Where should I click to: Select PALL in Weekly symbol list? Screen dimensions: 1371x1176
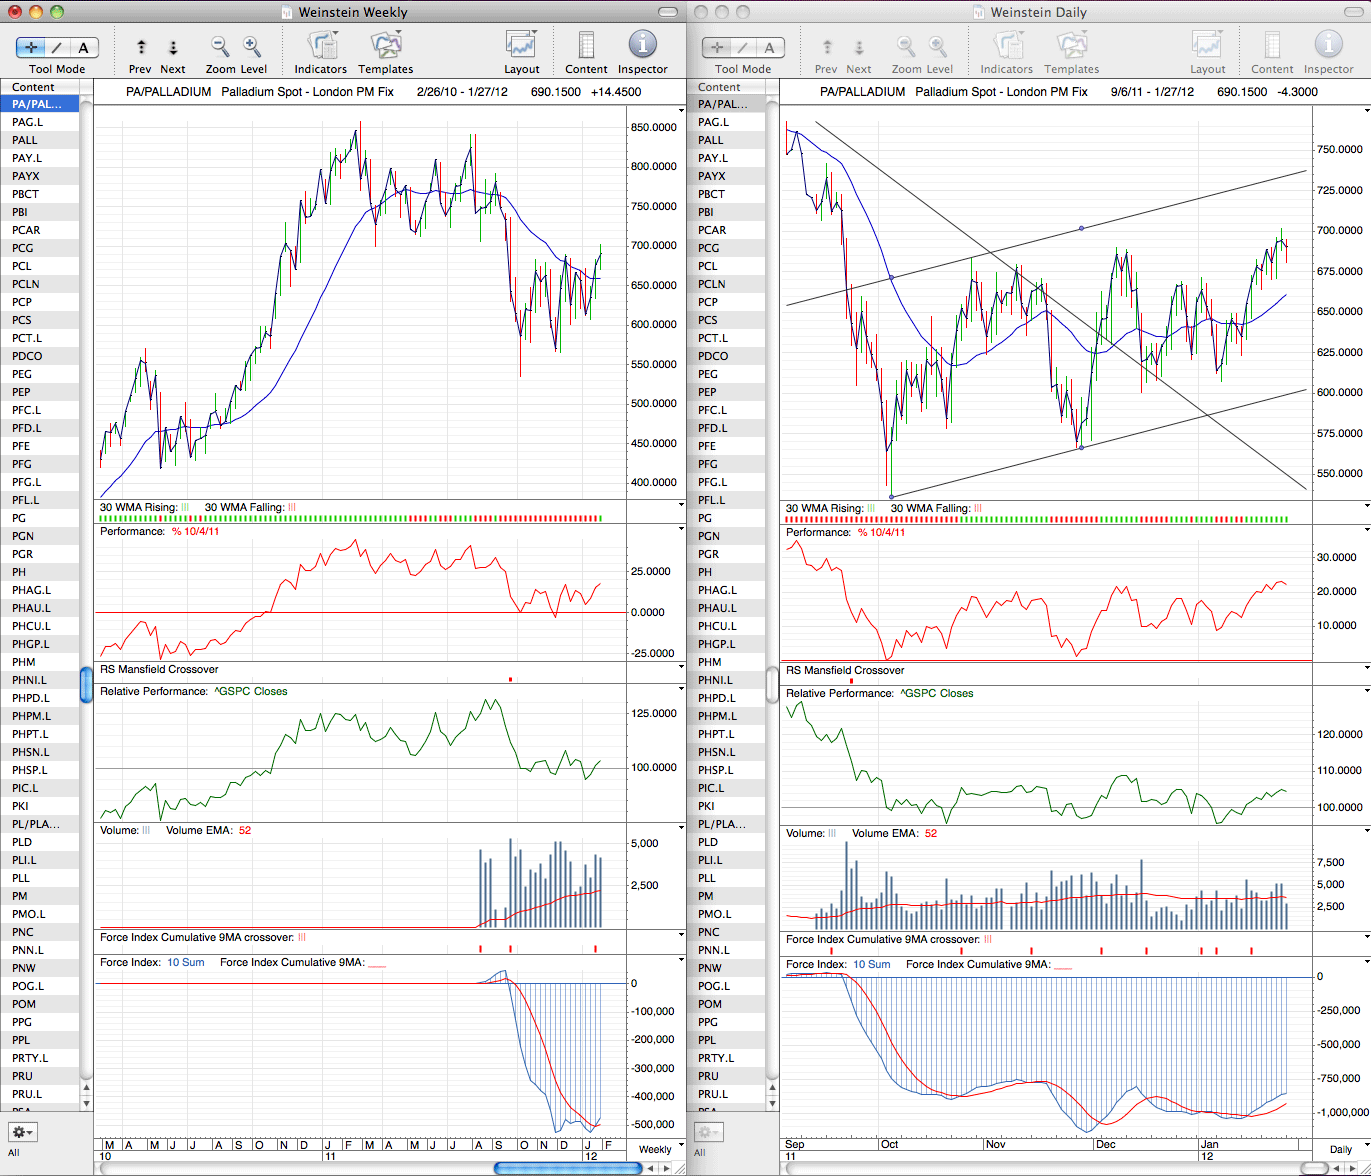(39, 140)
